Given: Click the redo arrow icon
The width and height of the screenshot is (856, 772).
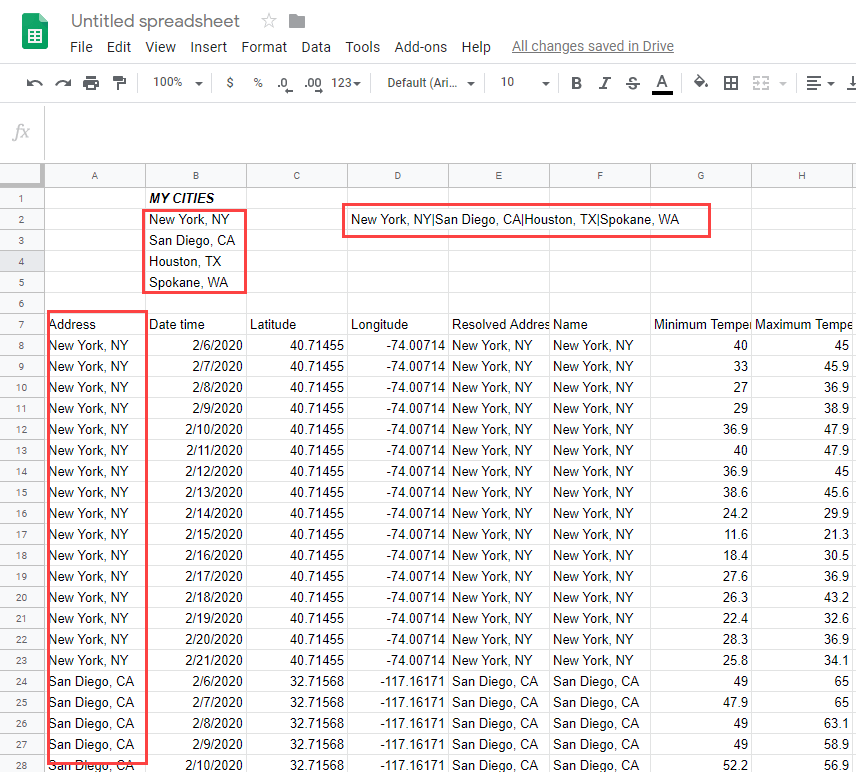Looking at the screenshot, I should click(63, 83).
